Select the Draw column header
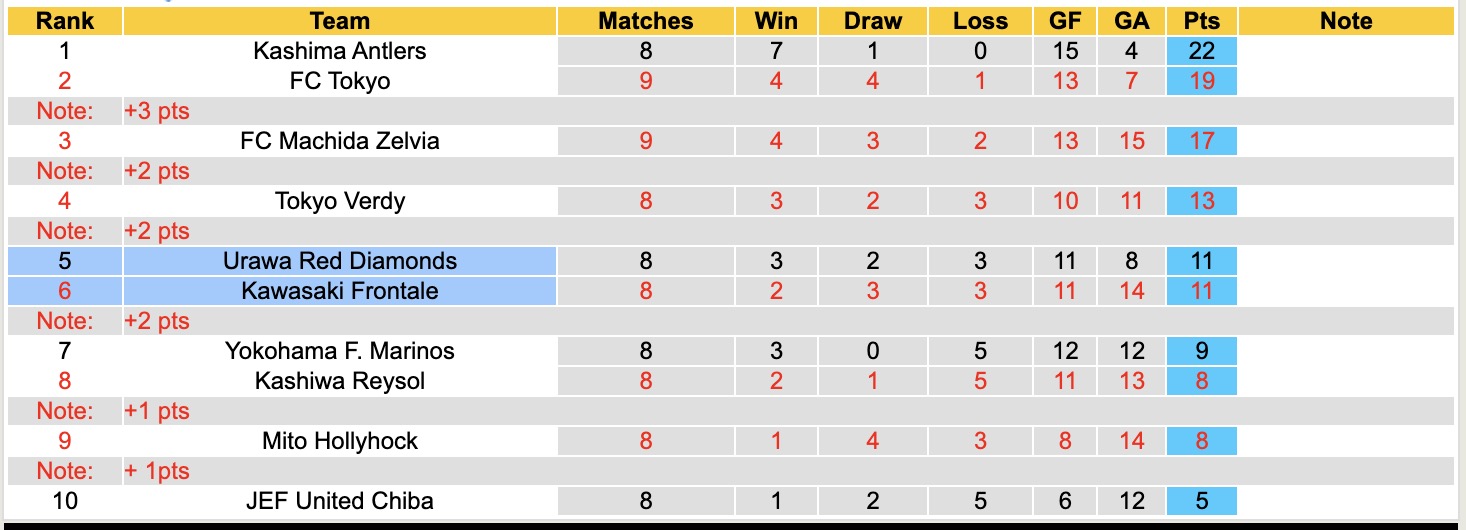Screen dimensions: 1466x530 coord(872,21)
